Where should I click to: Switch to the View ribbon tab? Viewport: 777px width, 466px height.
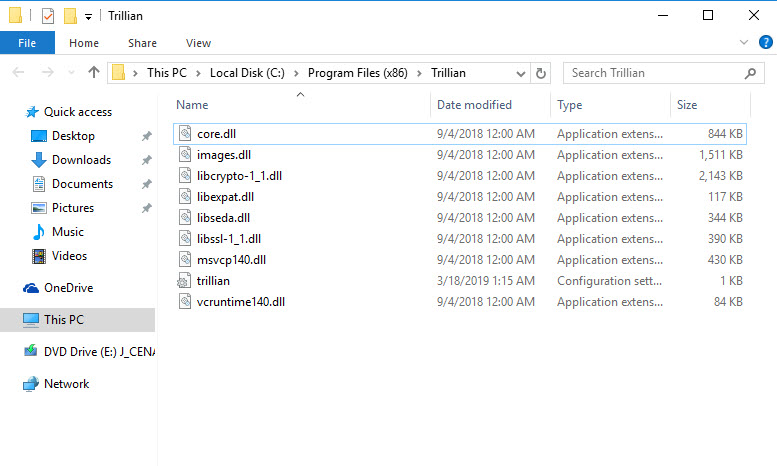[x=198, y=43]
